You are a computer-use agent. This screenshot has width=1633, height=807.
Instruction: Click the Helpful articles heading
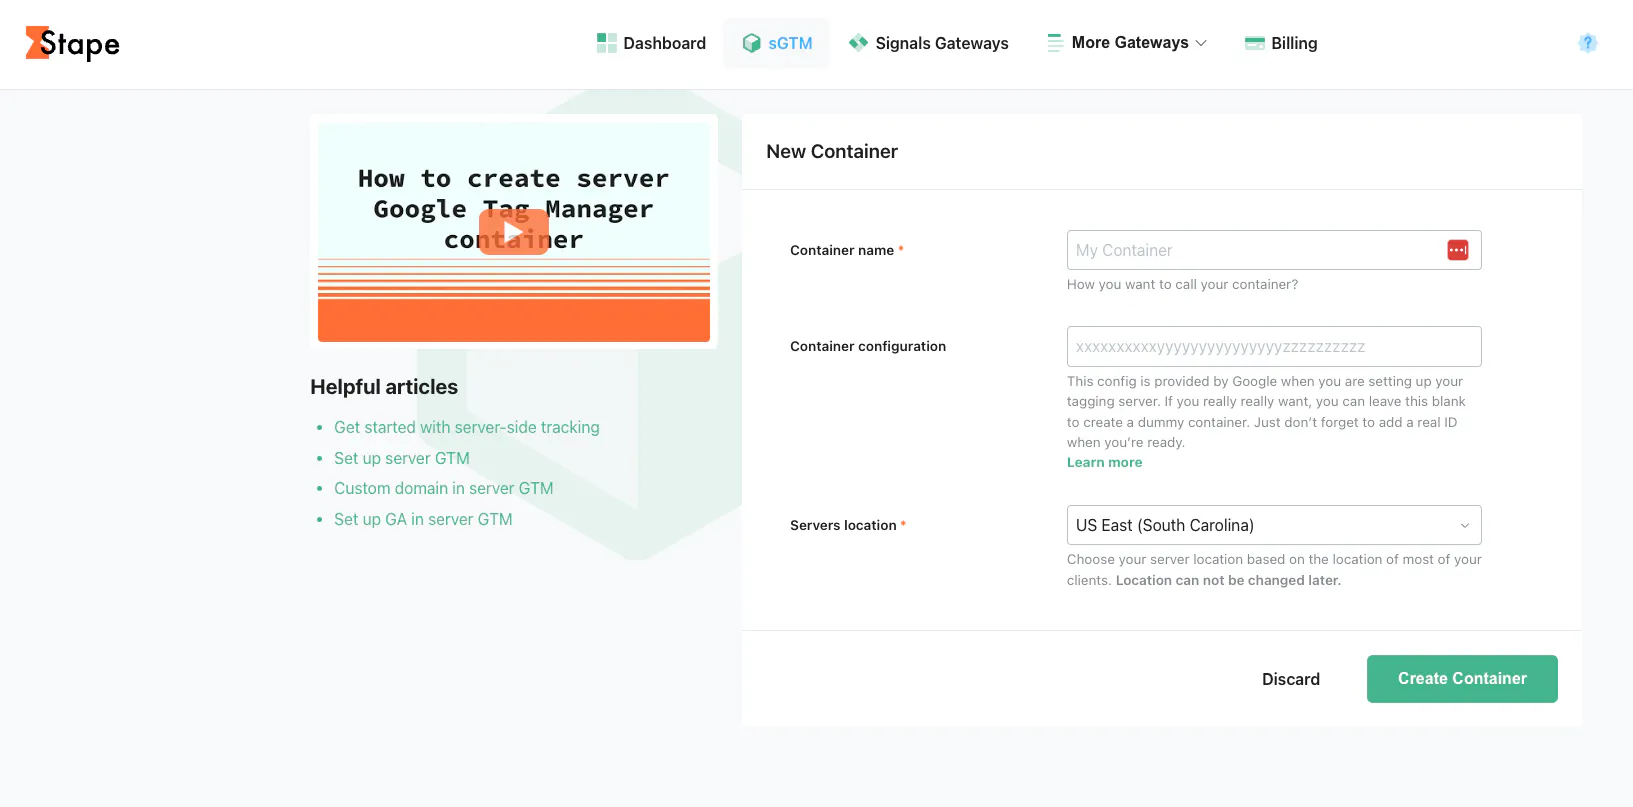coord(384,387)
